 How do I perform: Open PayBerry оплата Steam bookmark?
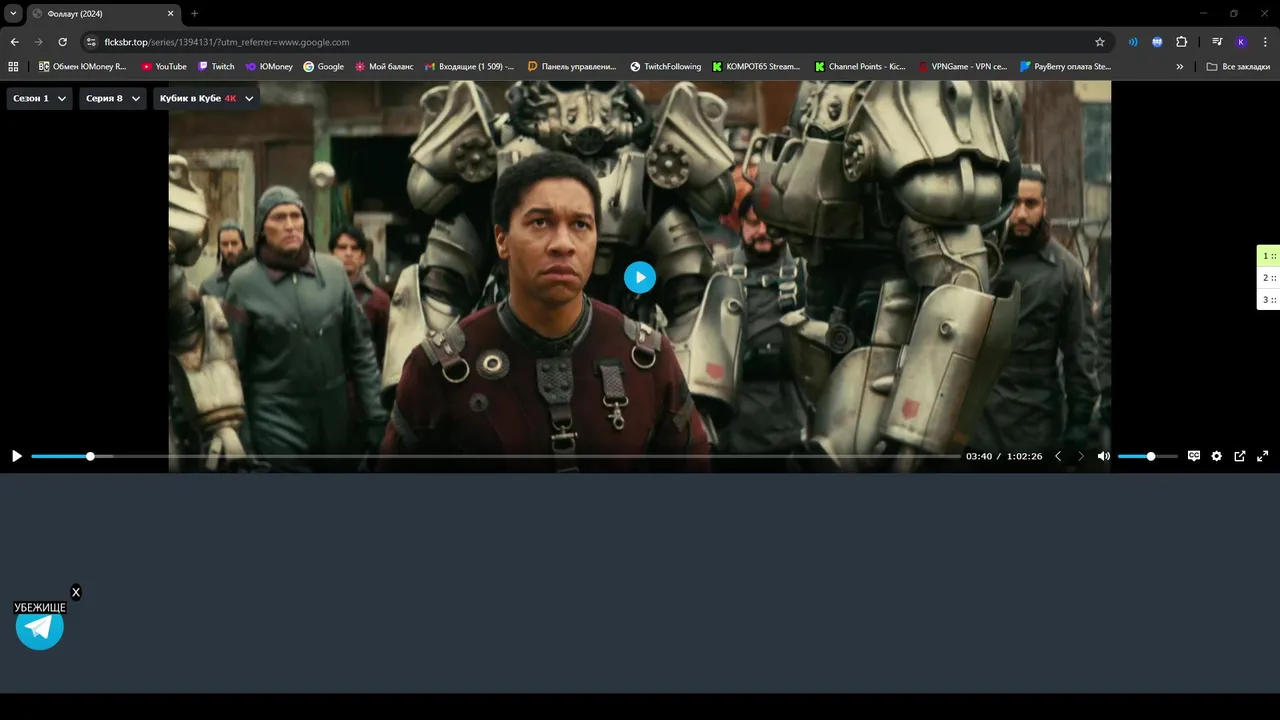1065,67
